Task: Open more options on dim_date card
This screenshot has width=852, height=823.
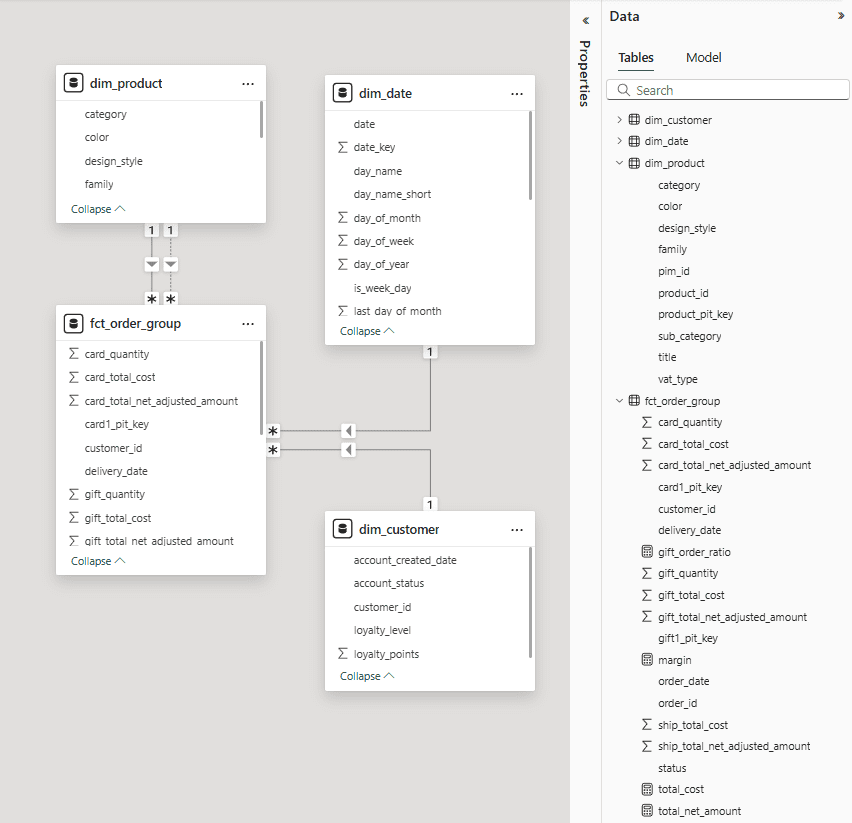Action: (517, 93)
